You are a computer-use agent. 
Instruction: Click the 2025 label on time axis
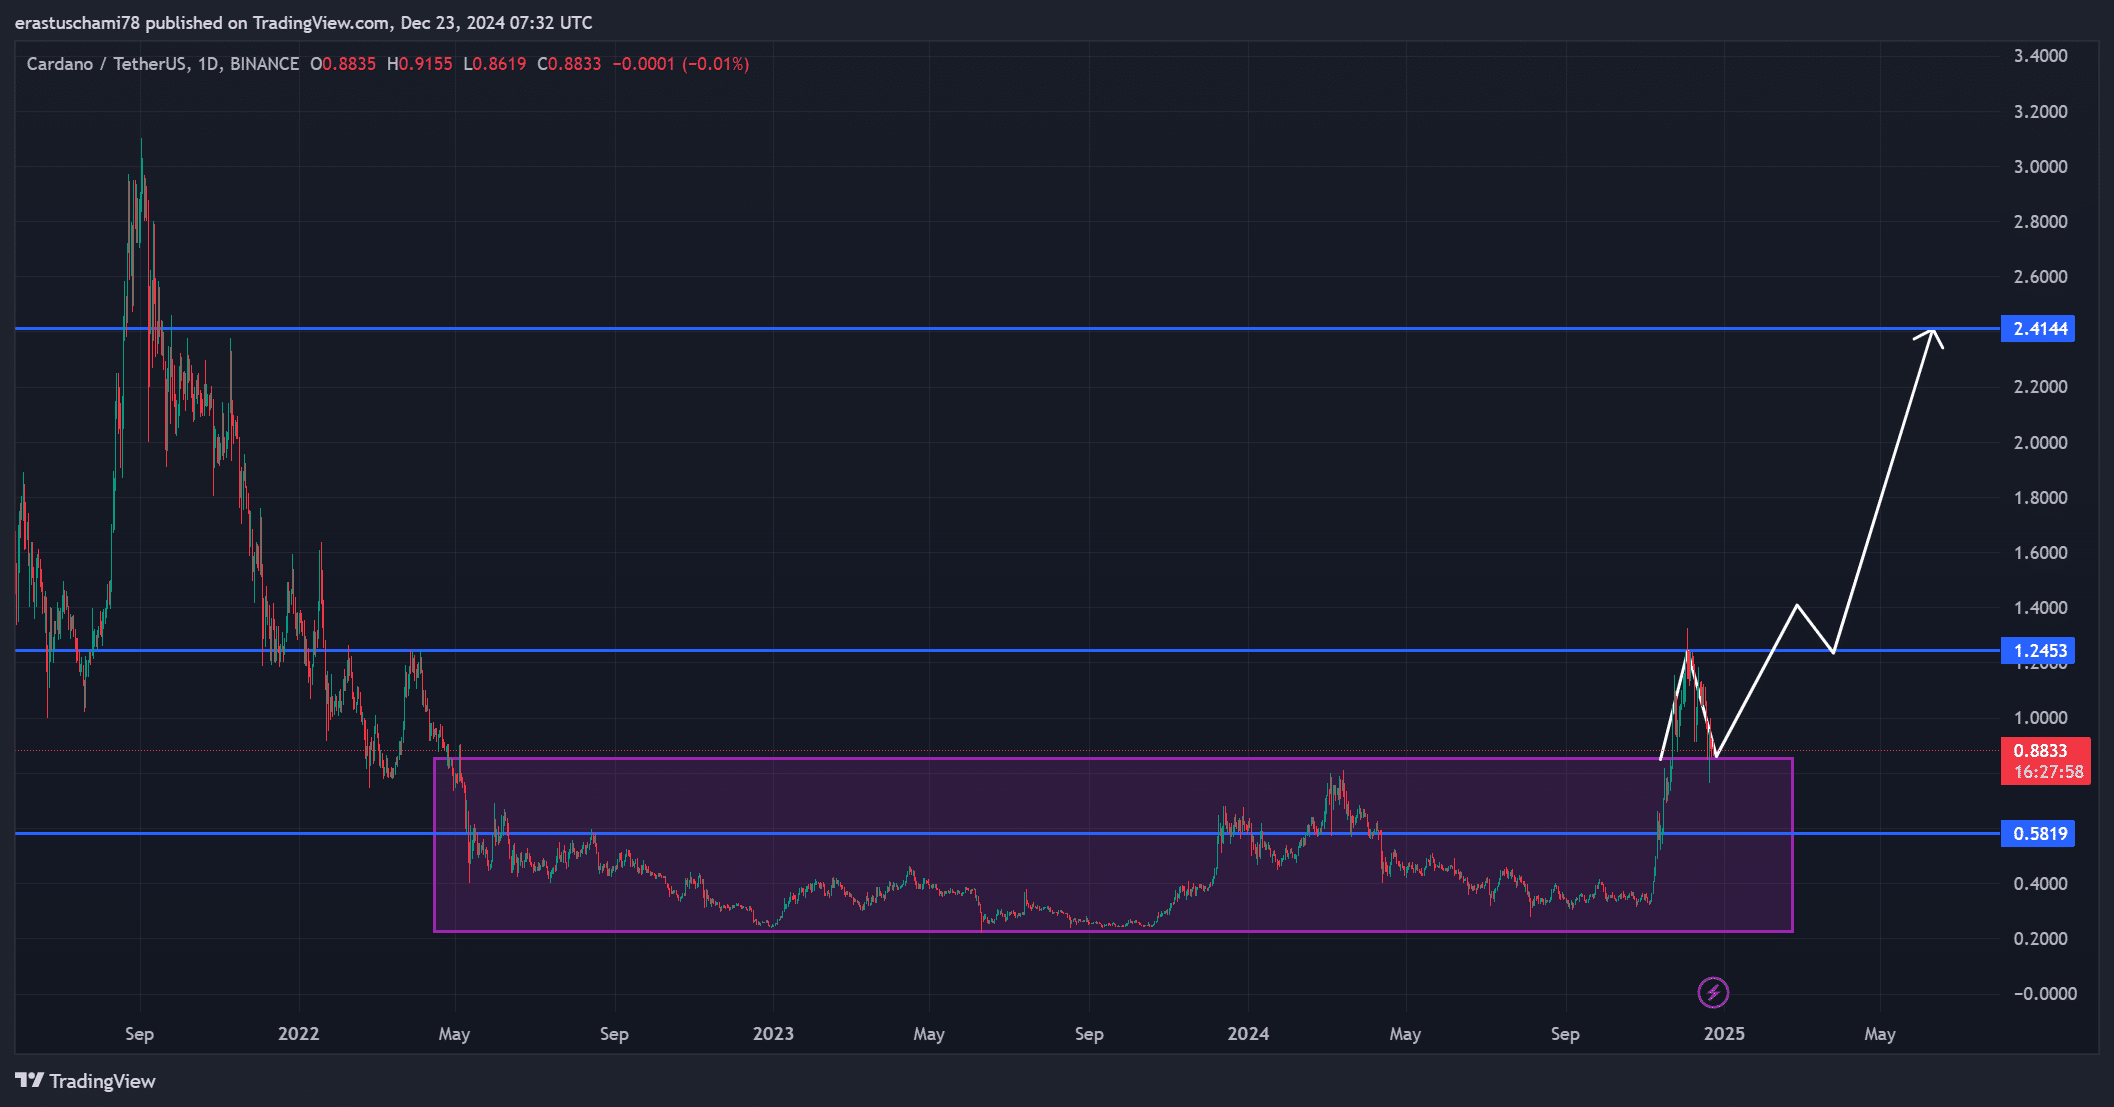coord(1724,1034)
